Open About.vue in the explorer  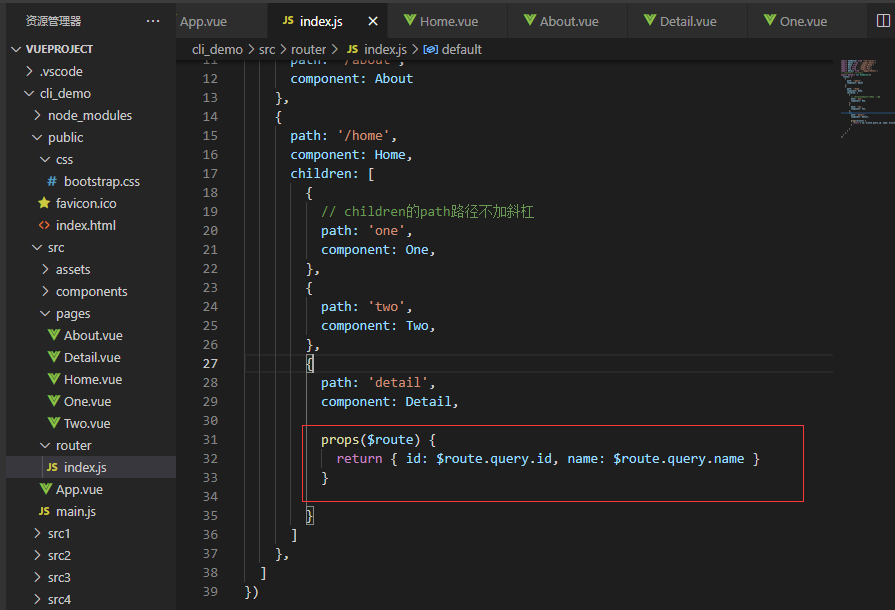tap(91, 336)
